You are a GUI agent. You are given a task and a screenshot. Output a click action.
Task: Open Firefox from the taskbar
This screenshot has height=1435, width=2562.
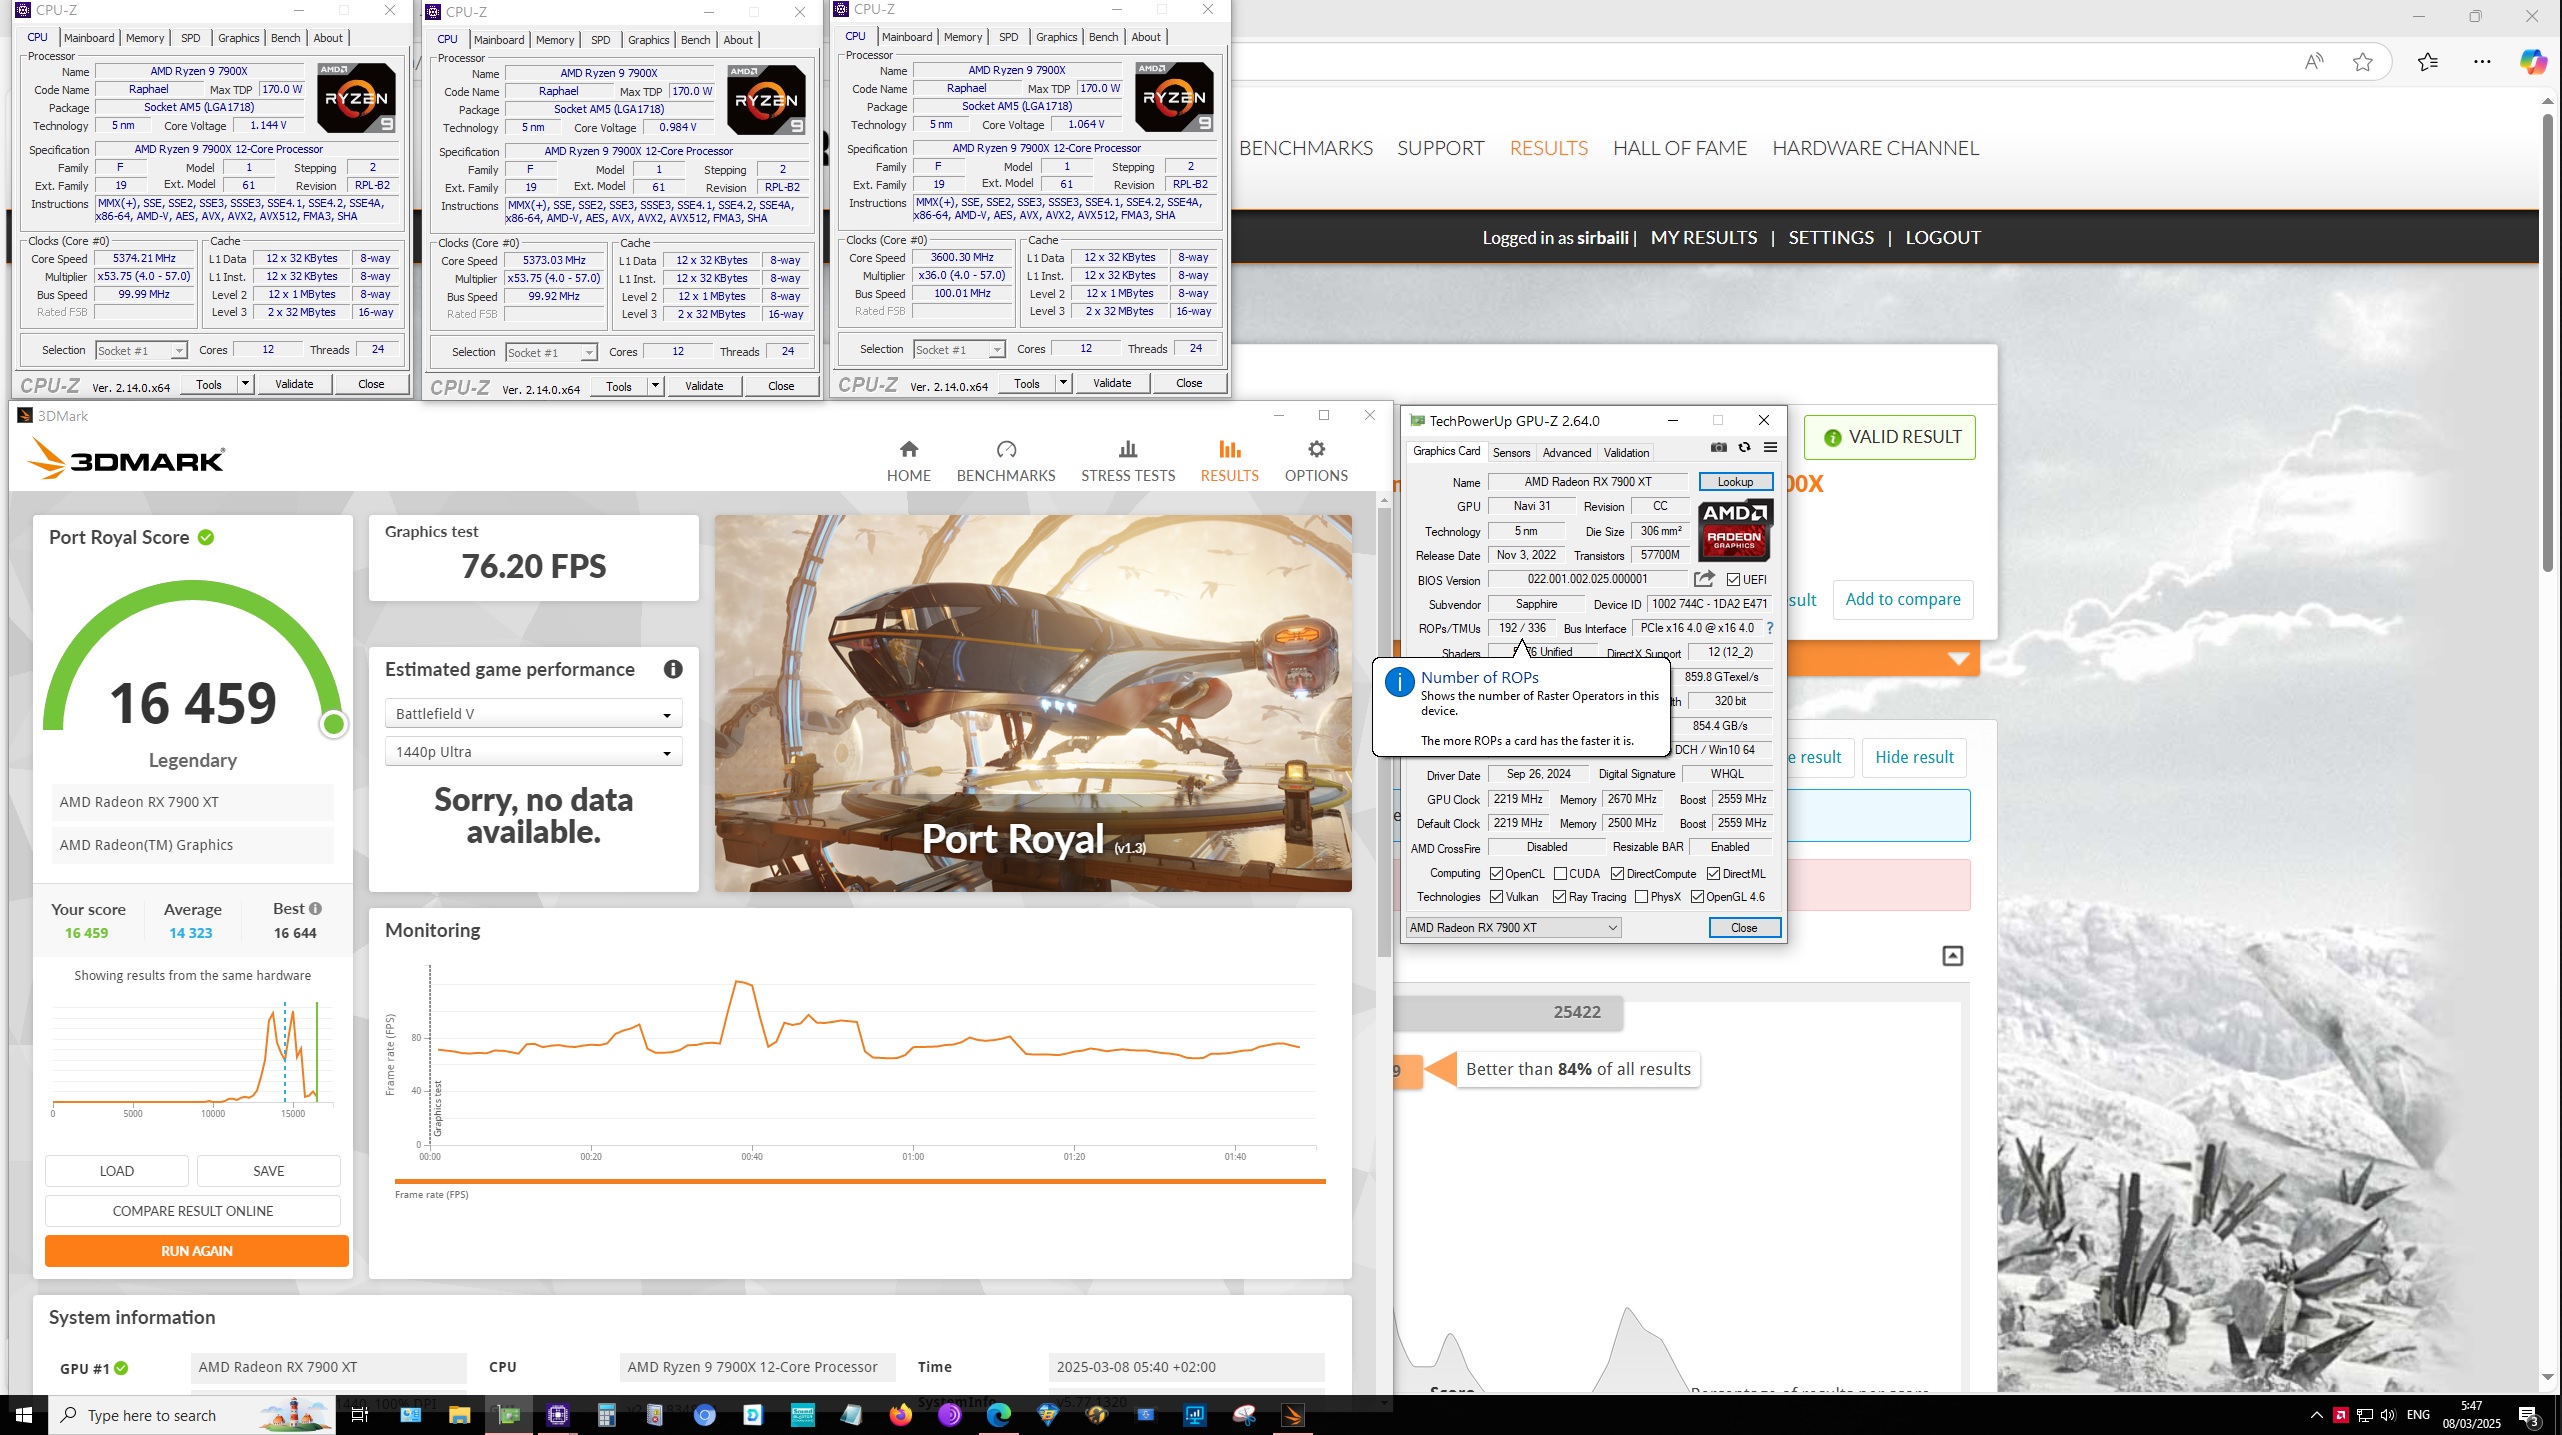pyautogui.click(x=900, y=1415)
